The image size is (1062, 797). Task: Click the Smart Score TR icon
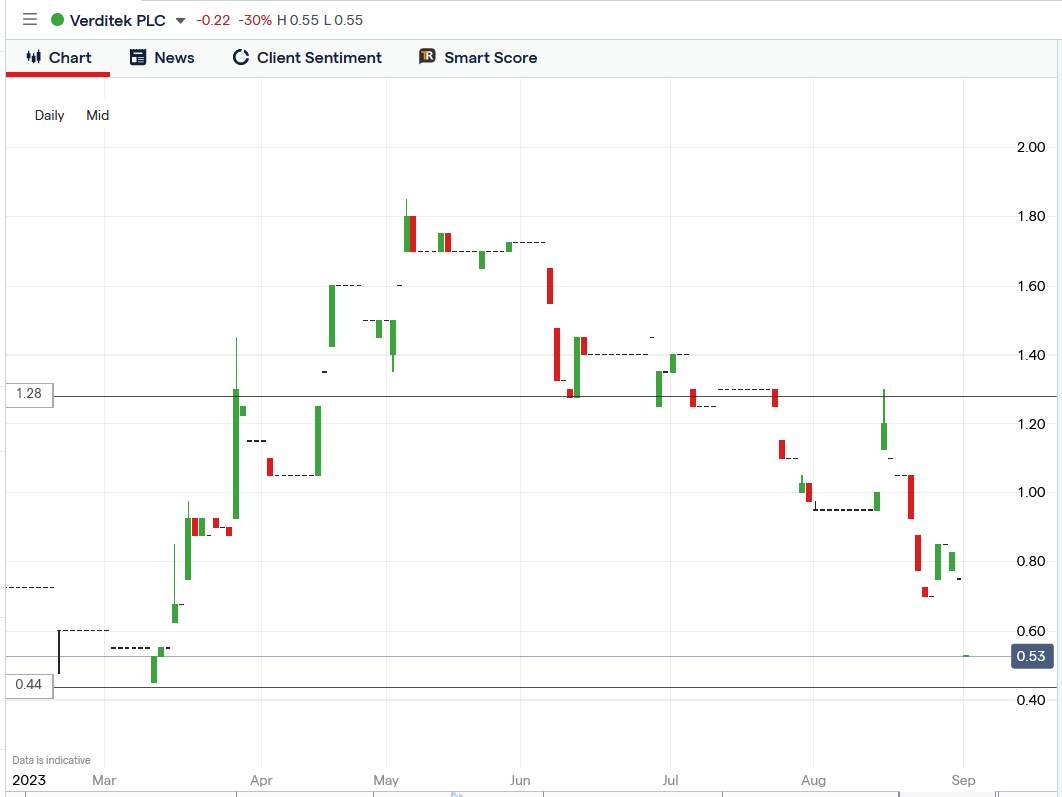coord(427,57)
